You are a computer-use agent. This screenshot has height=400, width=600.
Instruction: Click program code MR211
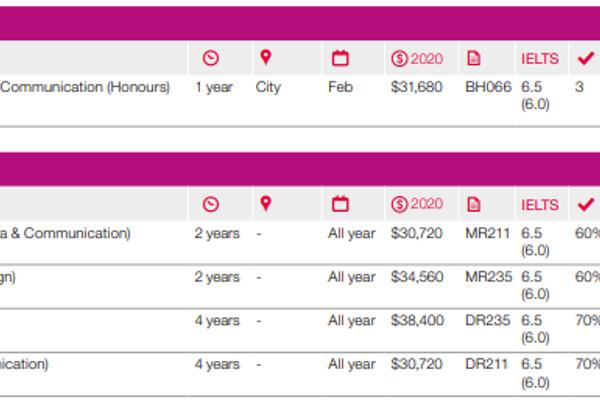[x=487, y=233]
